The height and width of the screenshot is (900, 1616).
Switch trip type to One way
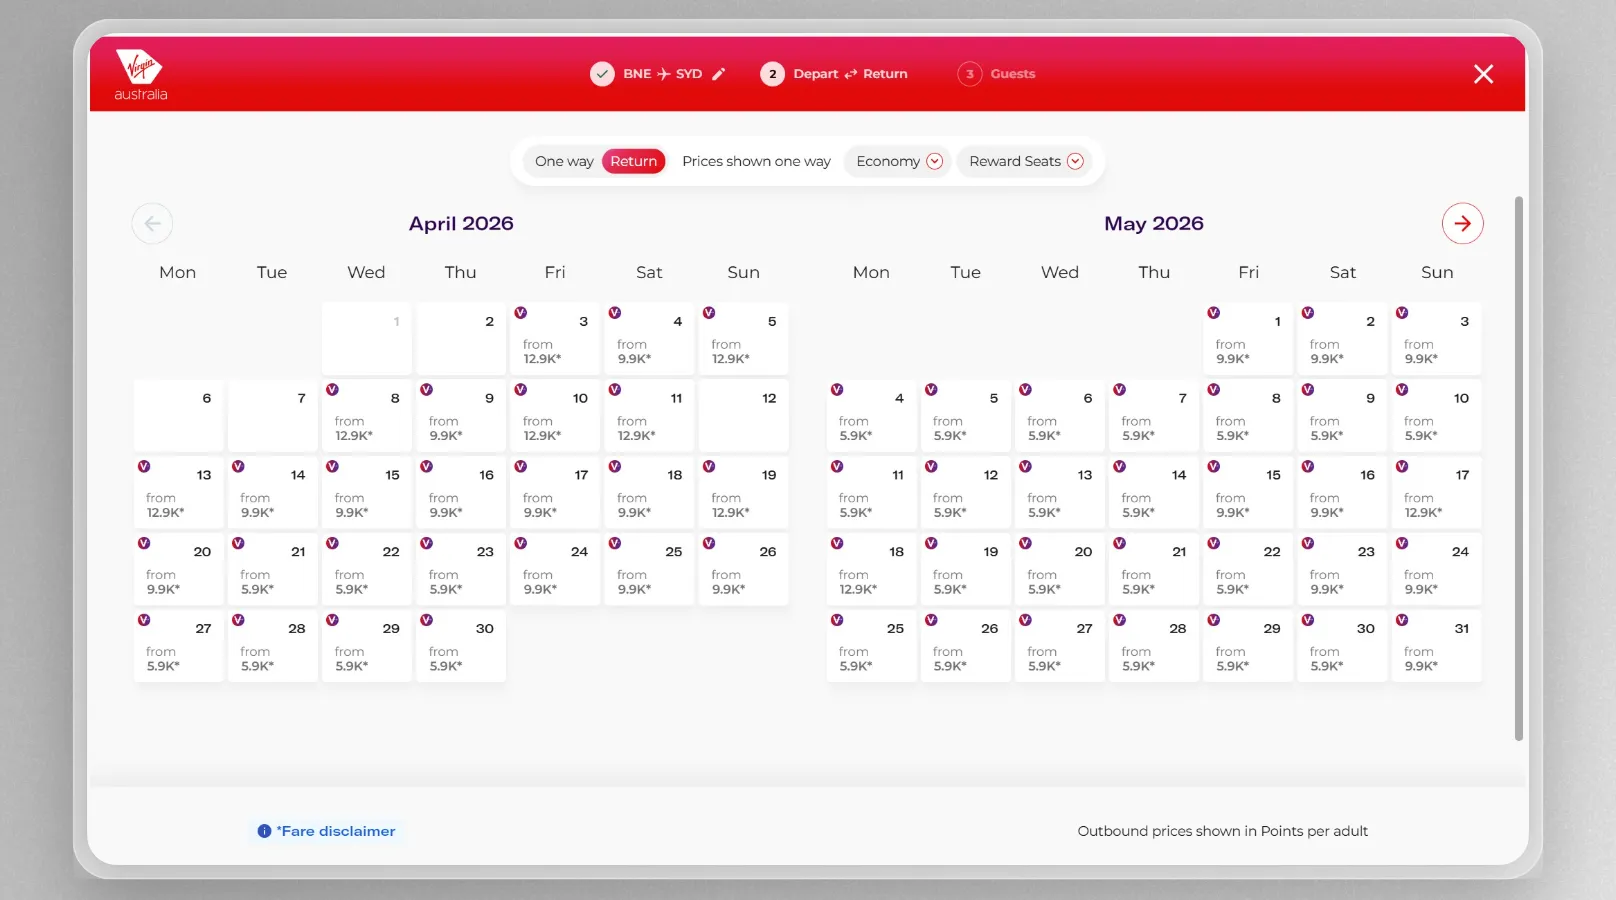564,161
